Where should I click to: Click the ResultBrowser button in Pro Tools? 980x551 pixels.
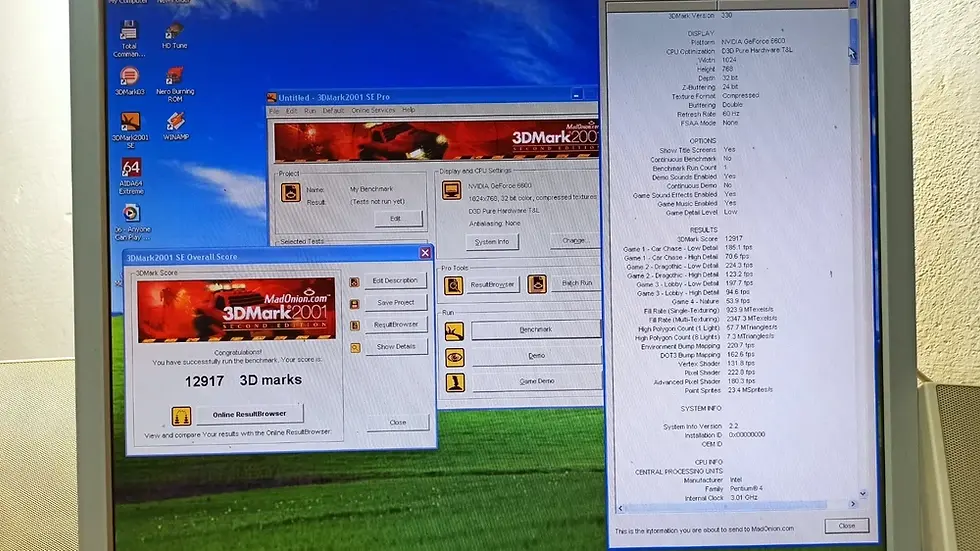(x=492, y=285)
